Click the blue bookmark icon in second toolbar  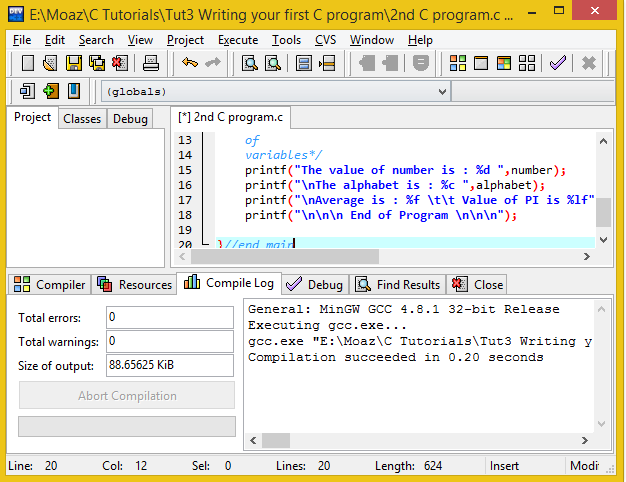pyautogui.click(x=73, y=91)
